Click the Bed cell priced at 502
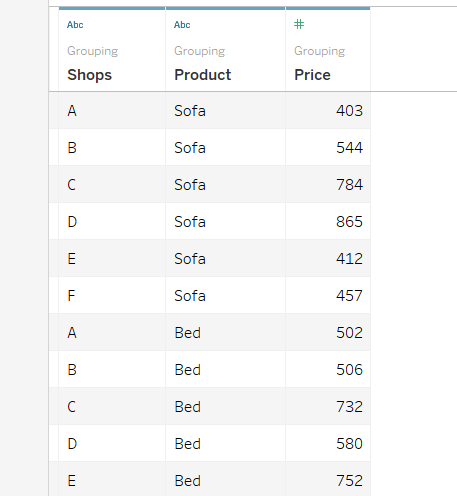Image resolution: width=457 pixels, height=496 pixels. pos(225,333)
